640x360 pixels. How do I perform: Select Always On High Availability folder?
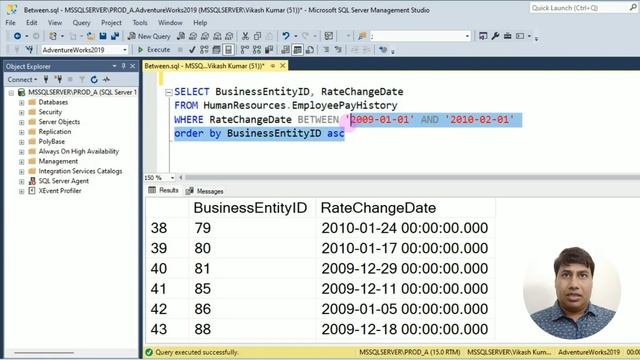tap(78, 151)
